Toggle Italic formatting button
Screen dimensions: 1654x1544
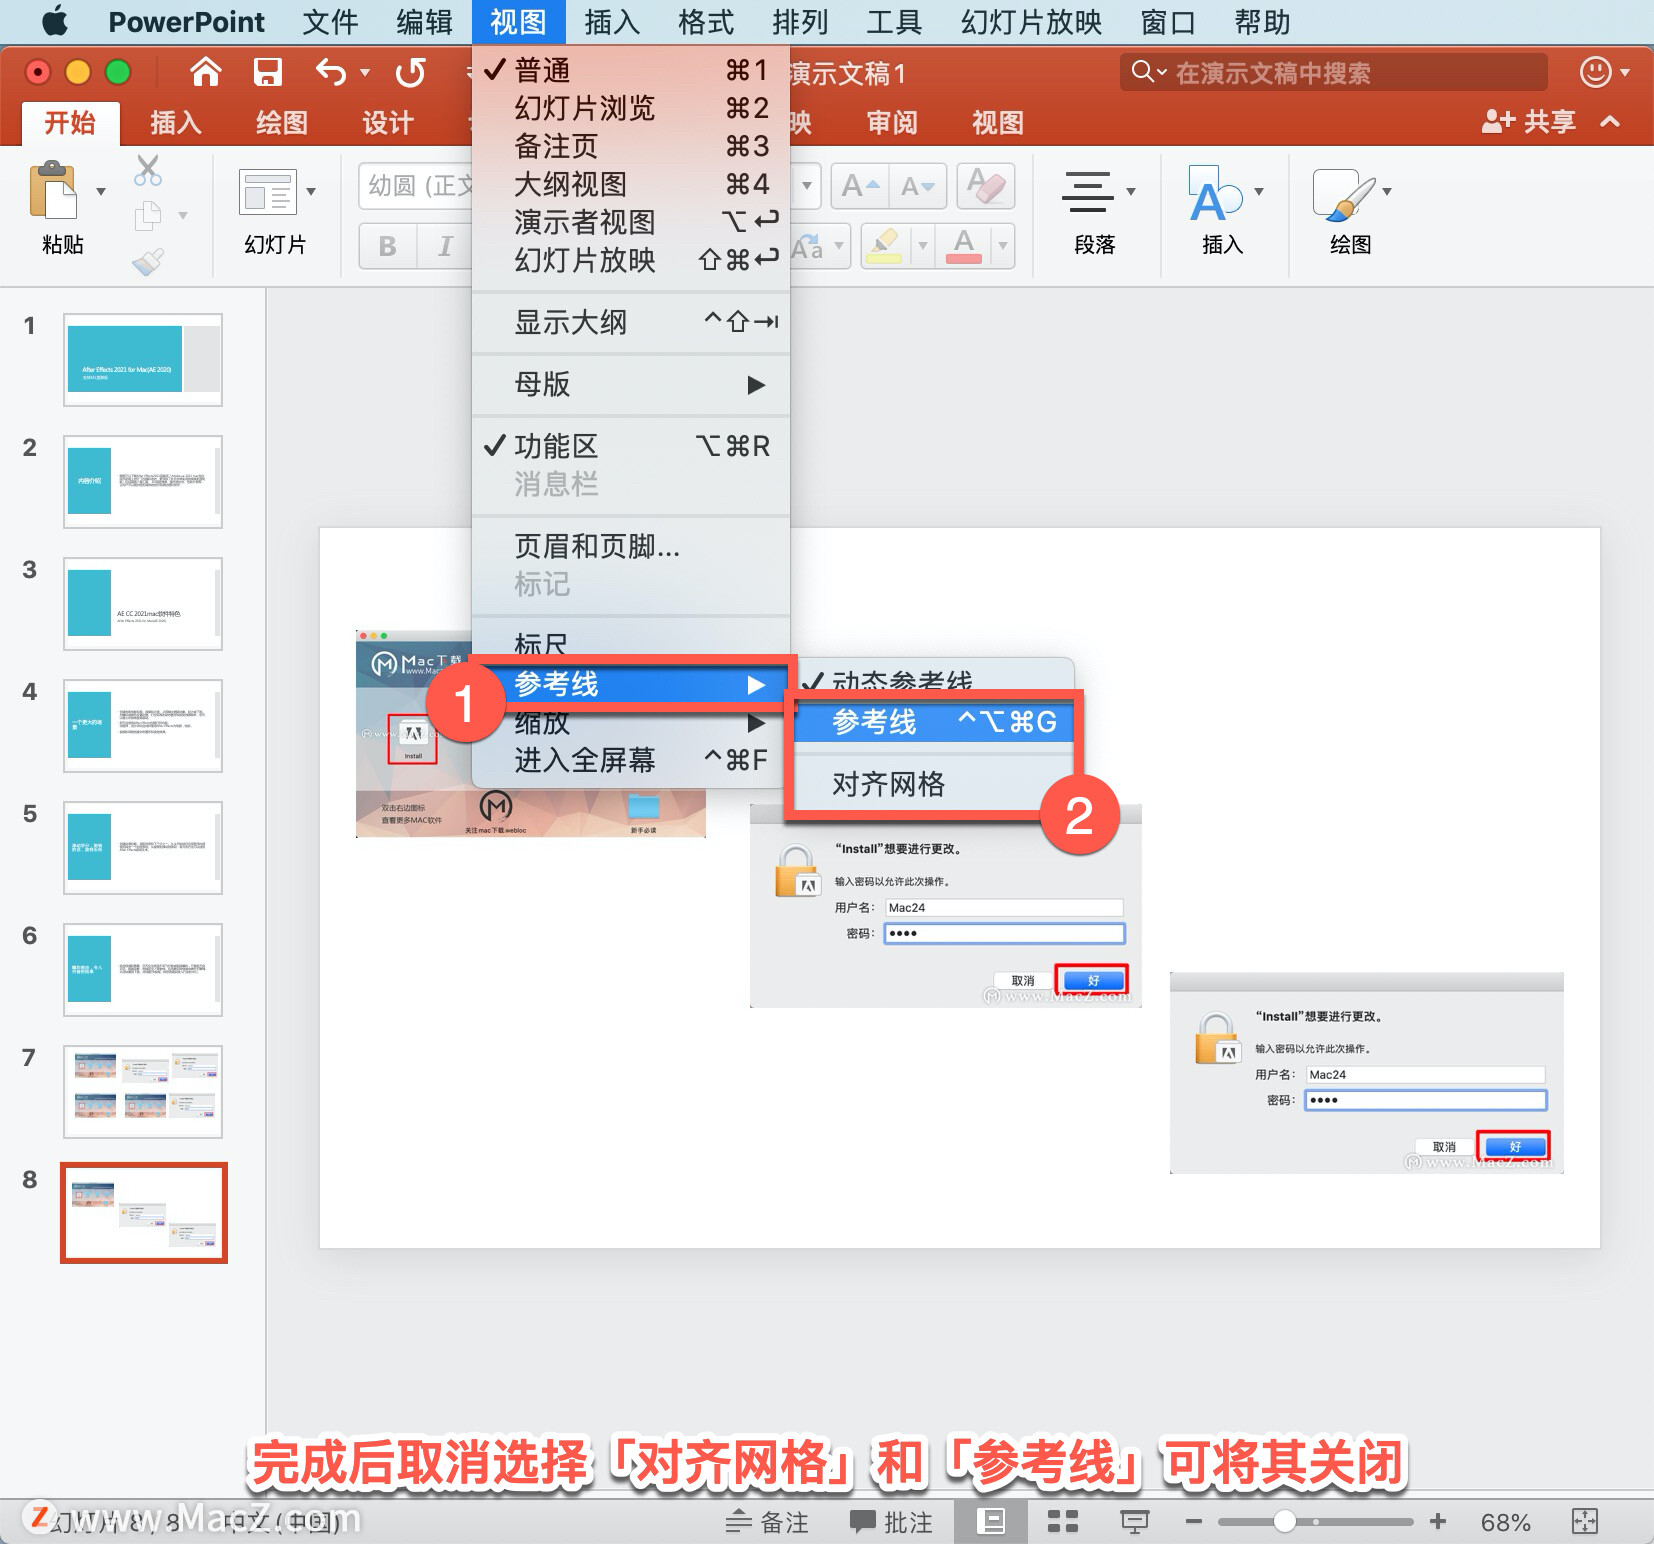pos(444,245)
